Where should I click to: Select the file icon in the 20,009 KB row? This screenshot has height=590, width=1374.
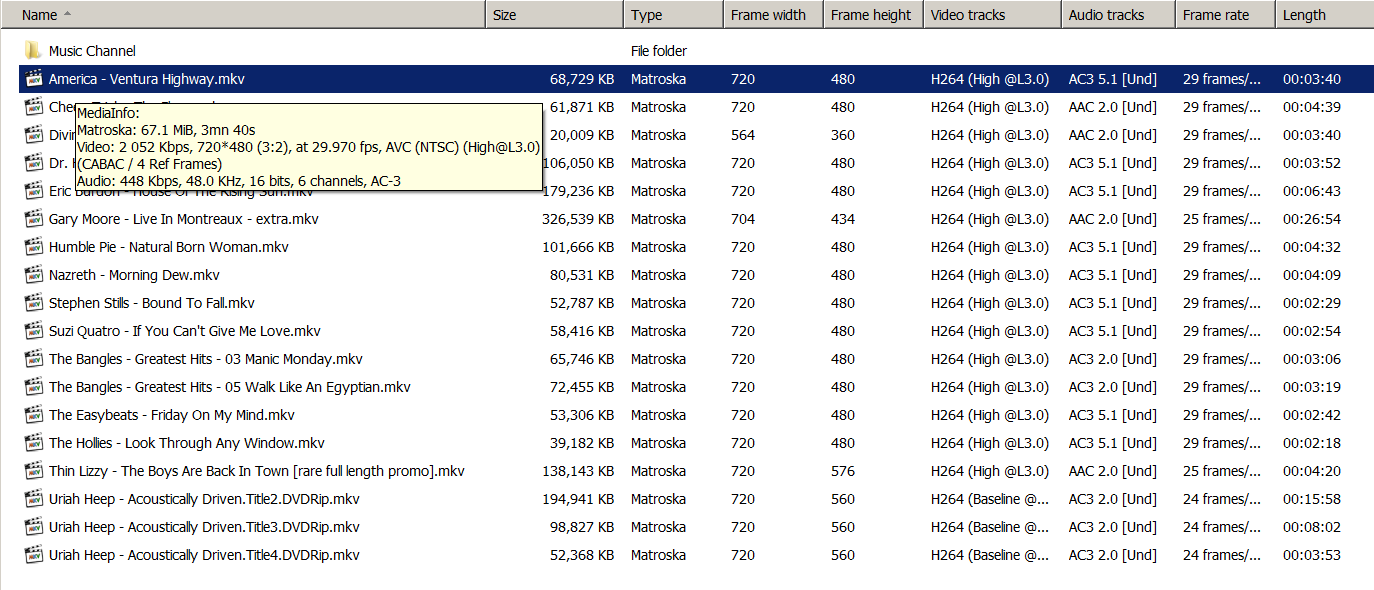(x=33, y=135)
